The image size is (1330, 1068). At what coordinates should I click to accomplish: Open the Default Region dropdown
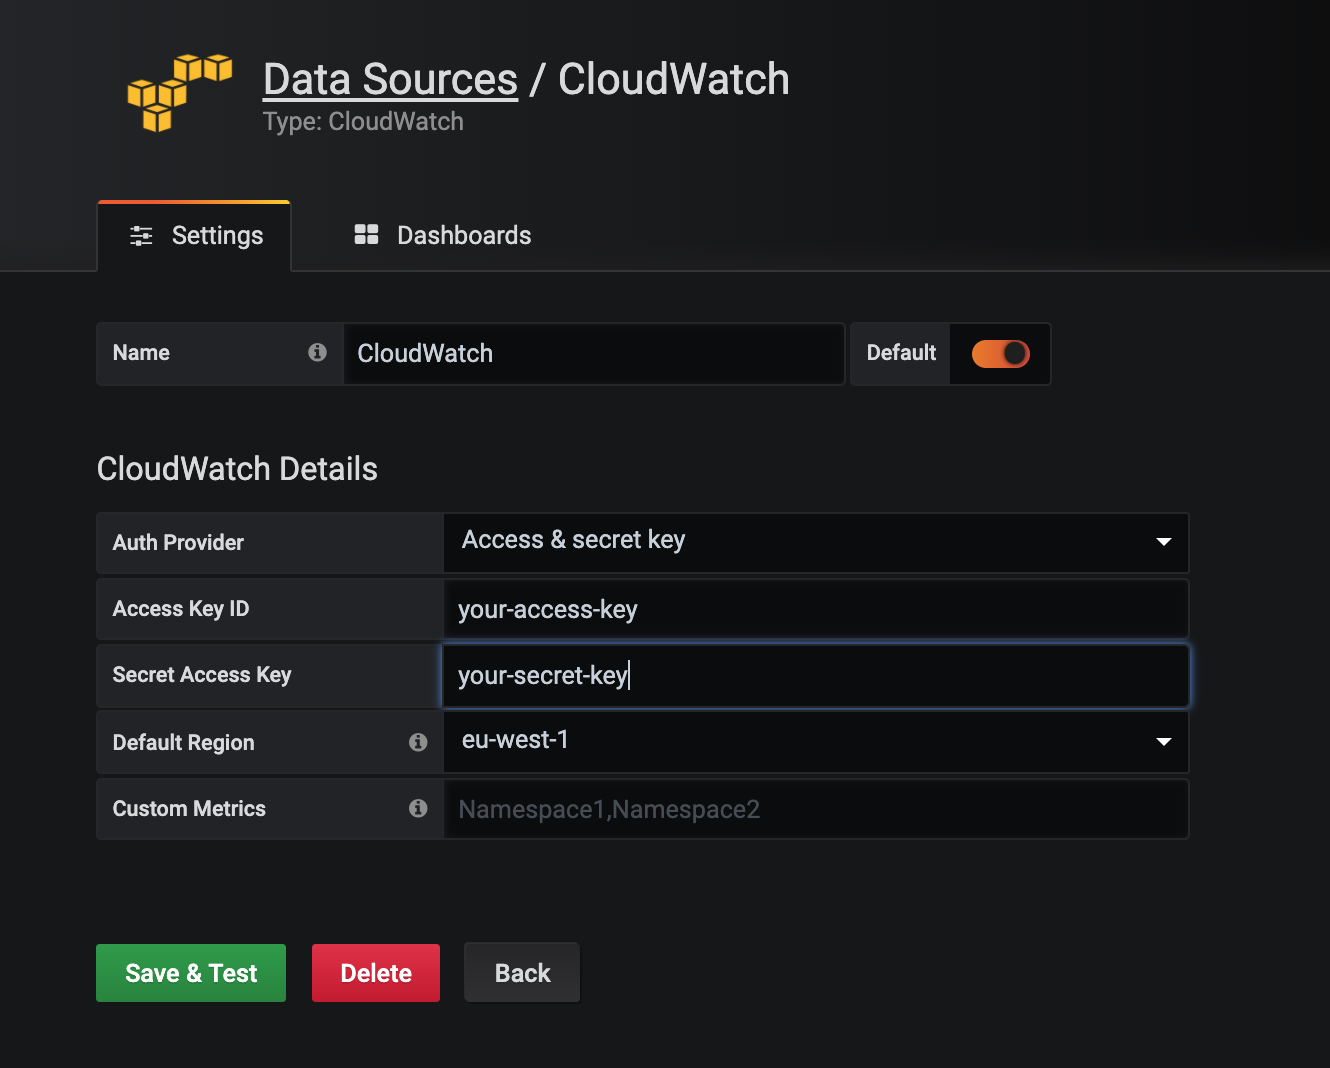click(816, 742)
